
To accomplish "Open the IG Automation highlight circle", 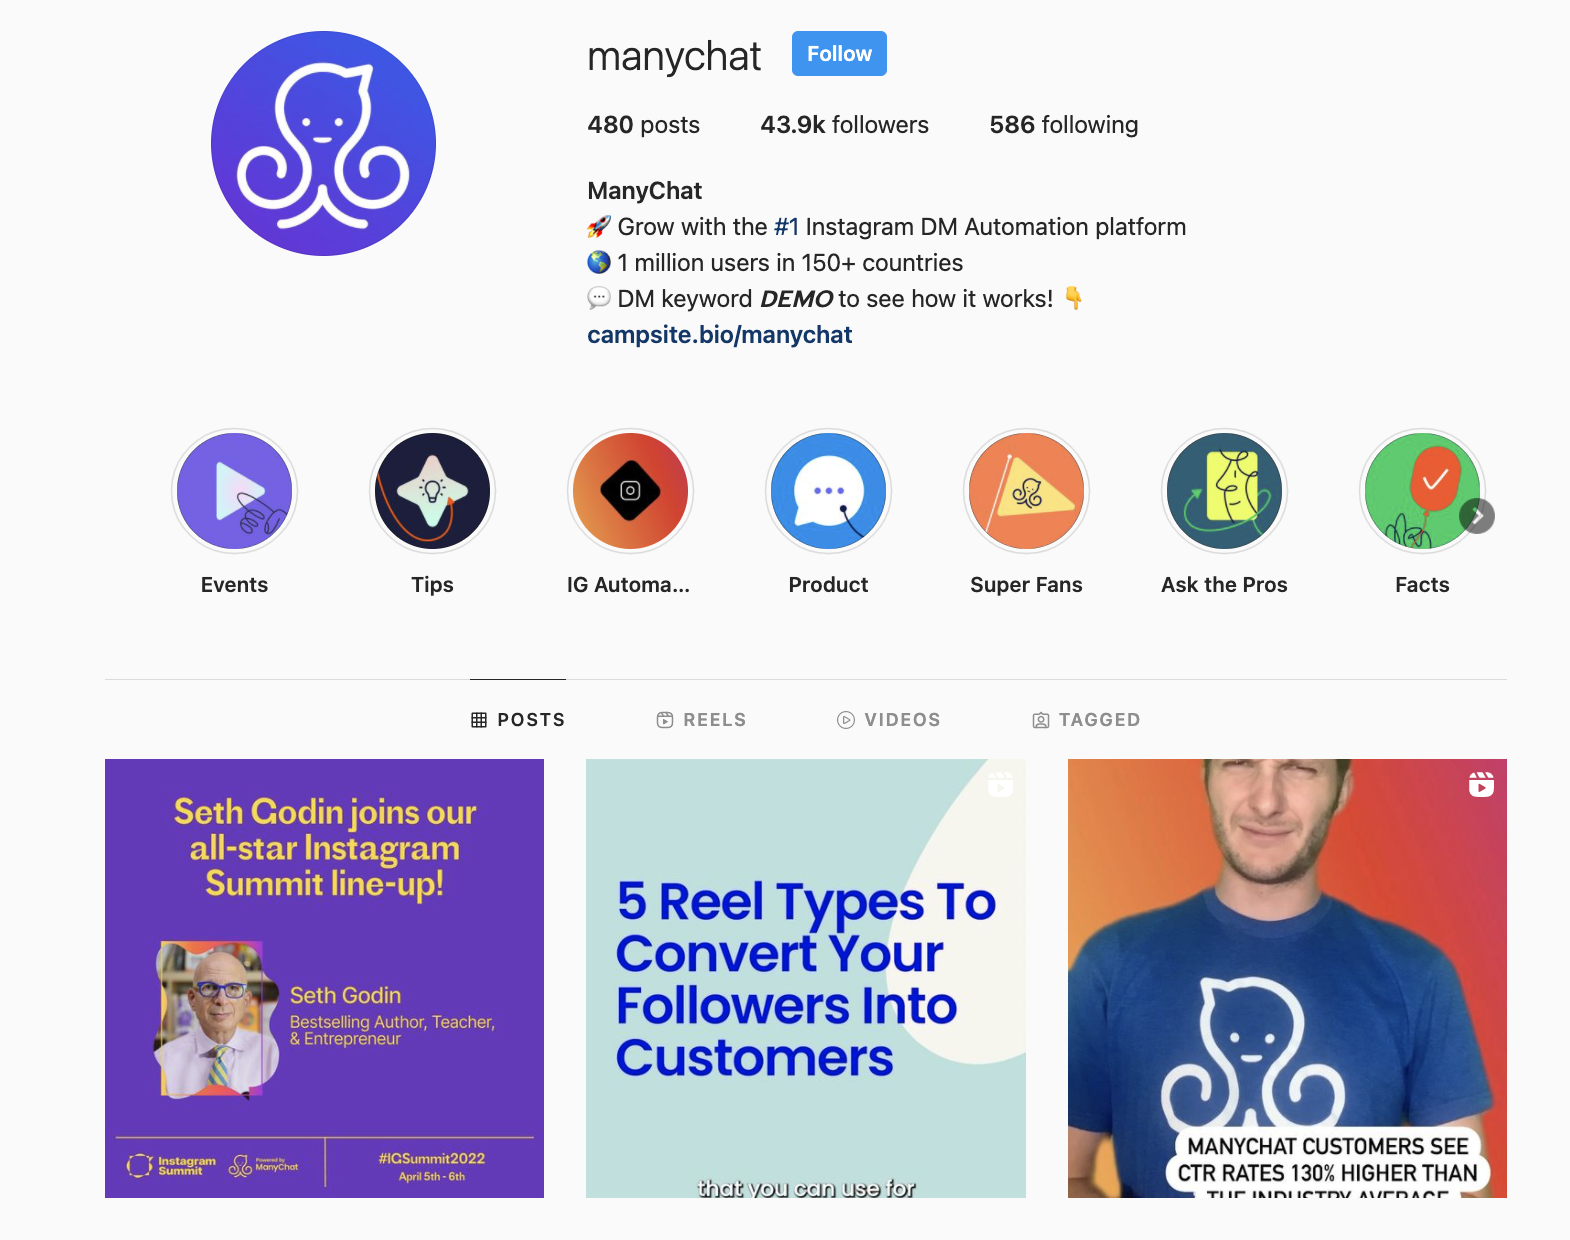I will coord(630,491).
